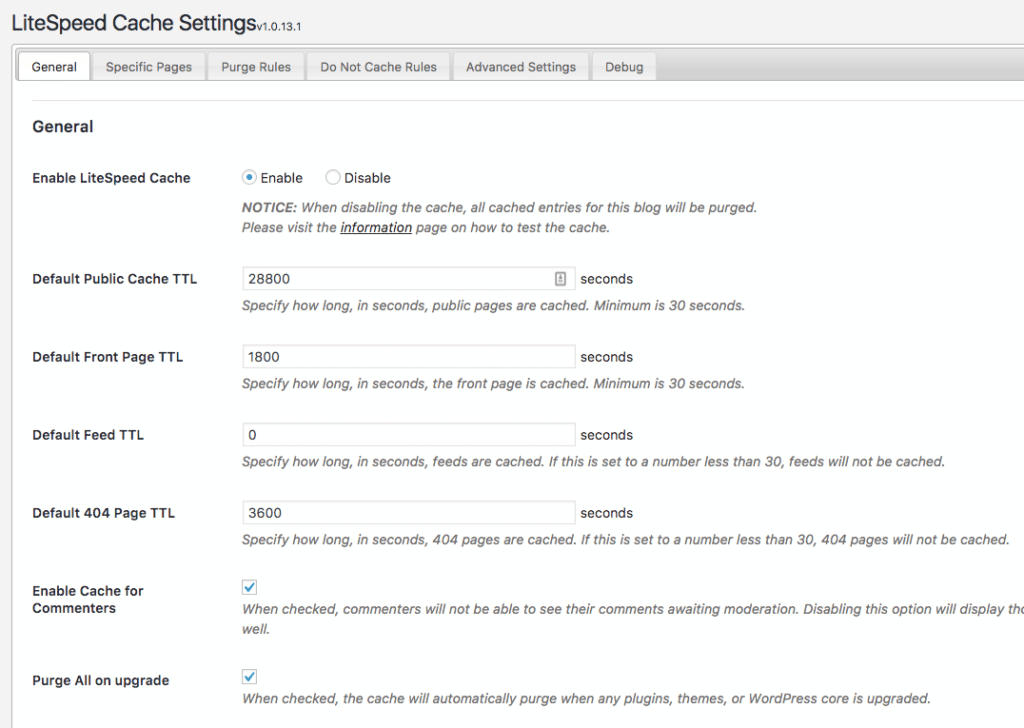The image size is (1024, 728).
Task: Click the General section heading
Action: click(63, 127)
